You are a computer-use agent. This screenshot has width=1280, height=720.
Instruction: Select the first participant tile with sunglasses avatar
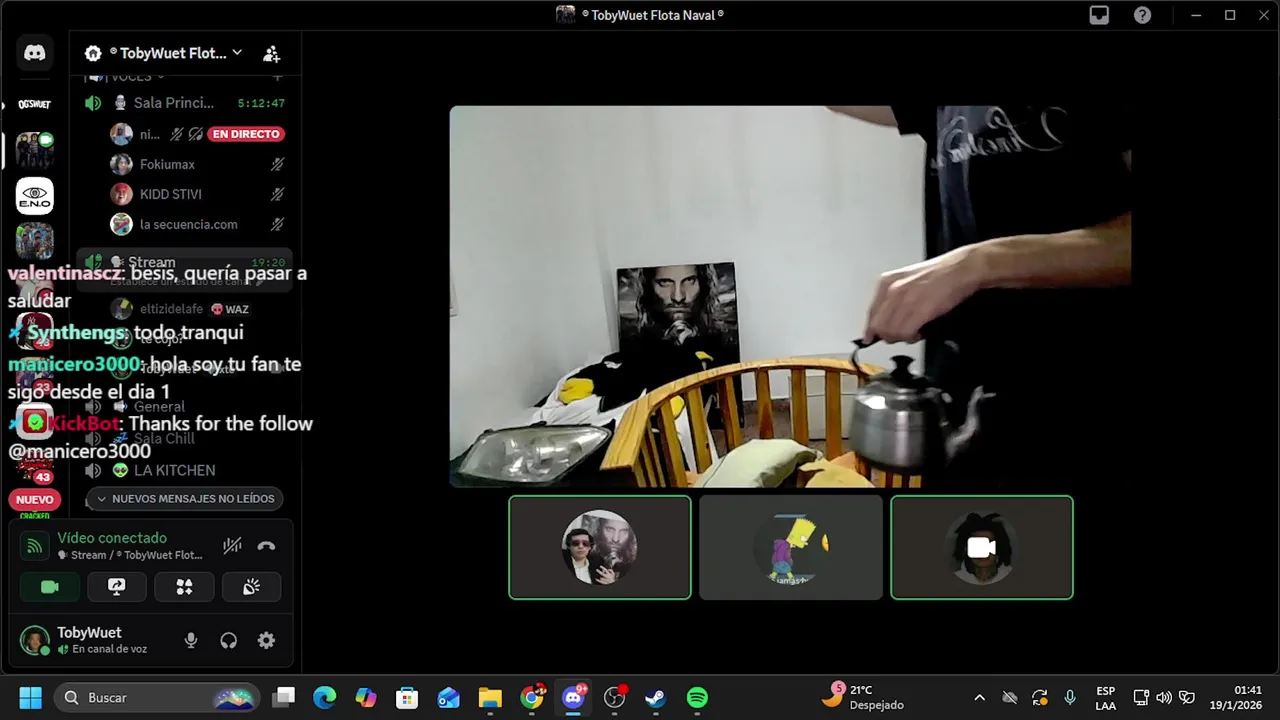pos(600,547)
